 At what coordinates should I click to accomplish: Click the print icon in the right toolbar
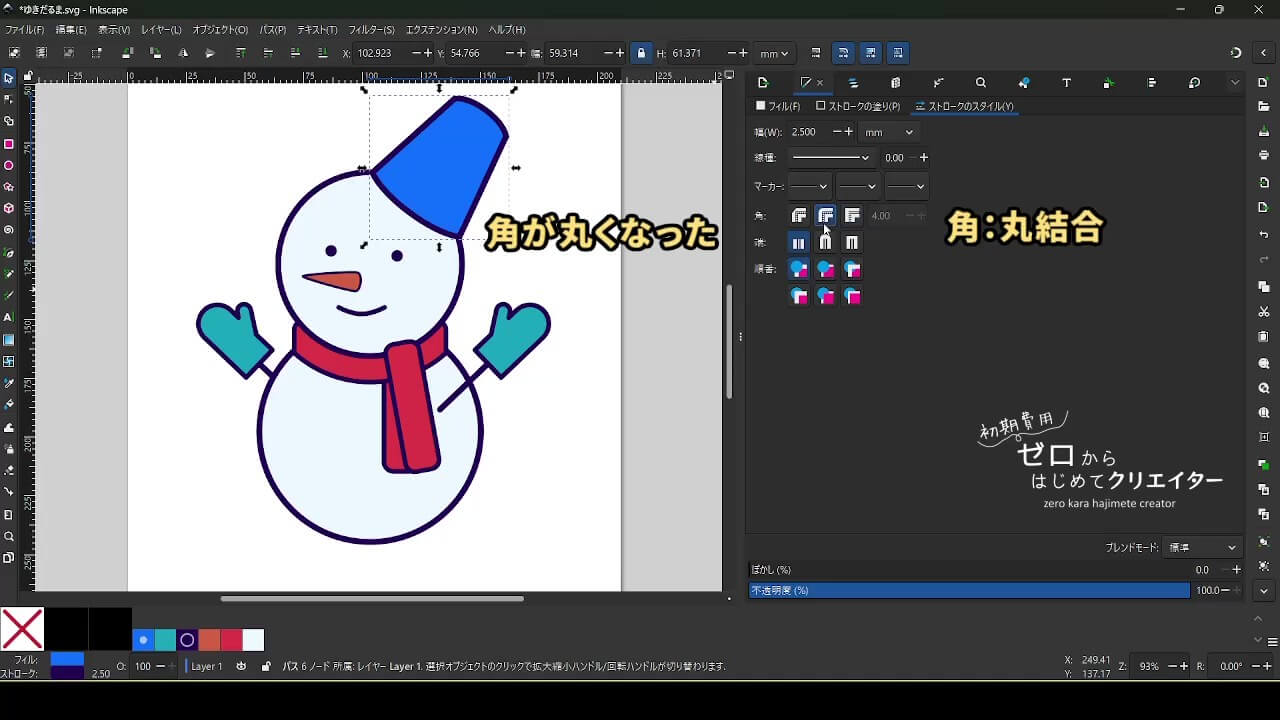click(x=1264, y=155)
